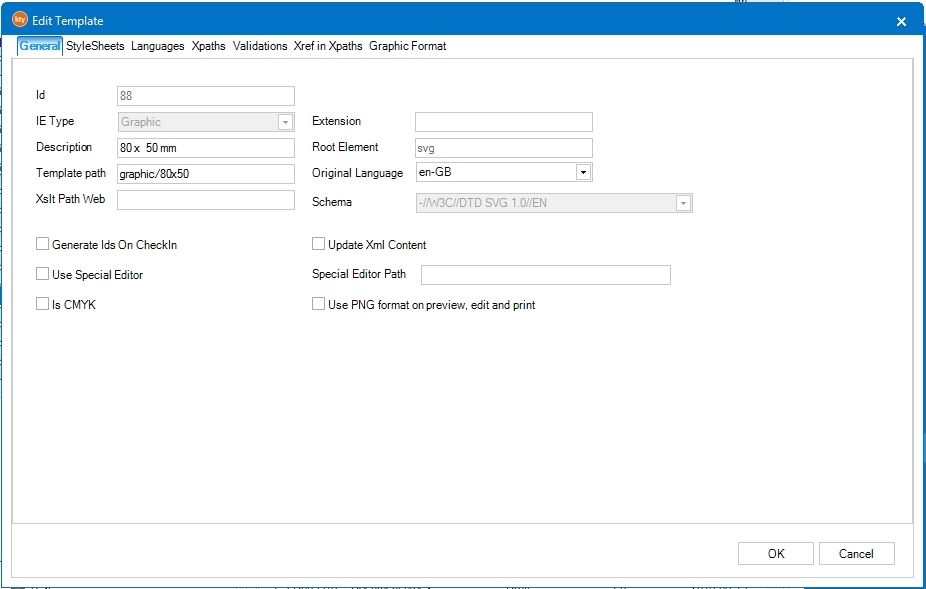
Task: Check the Is CMYK option
Action: [43, 304]
